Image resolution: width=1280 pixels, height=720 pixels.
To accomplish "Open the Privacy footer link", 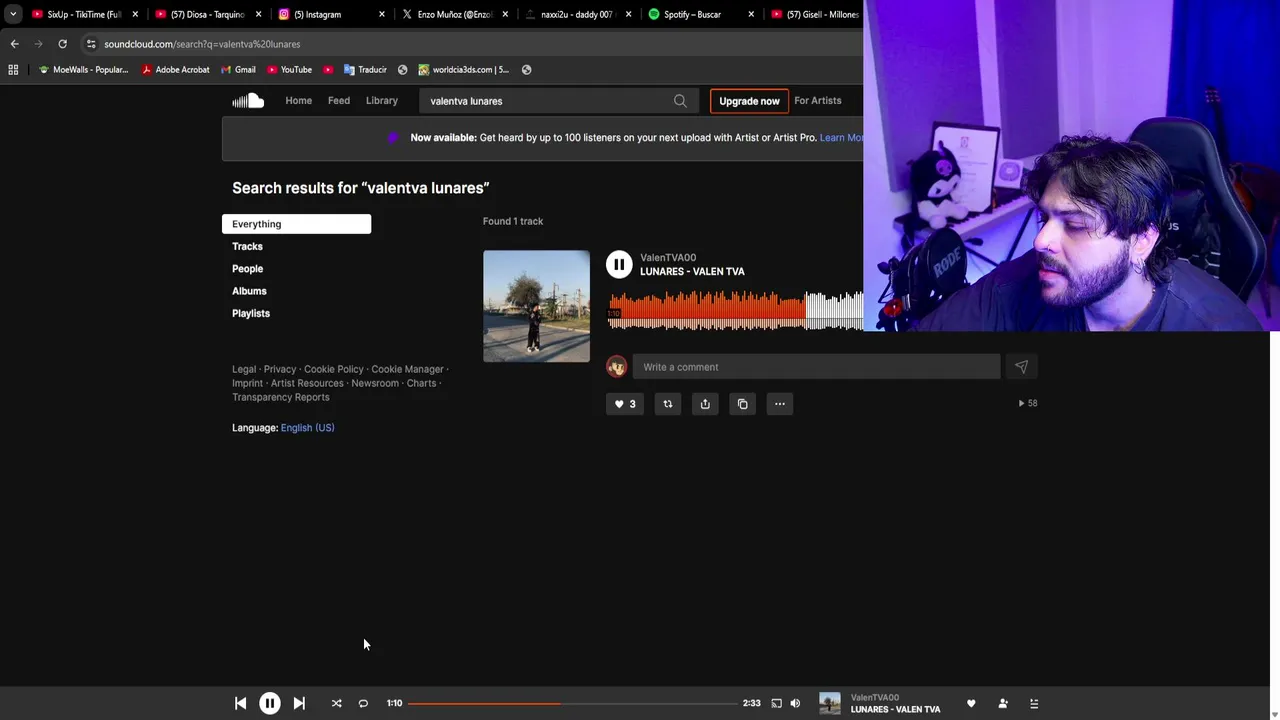I will pyautogui.click(x=280, y=369).
